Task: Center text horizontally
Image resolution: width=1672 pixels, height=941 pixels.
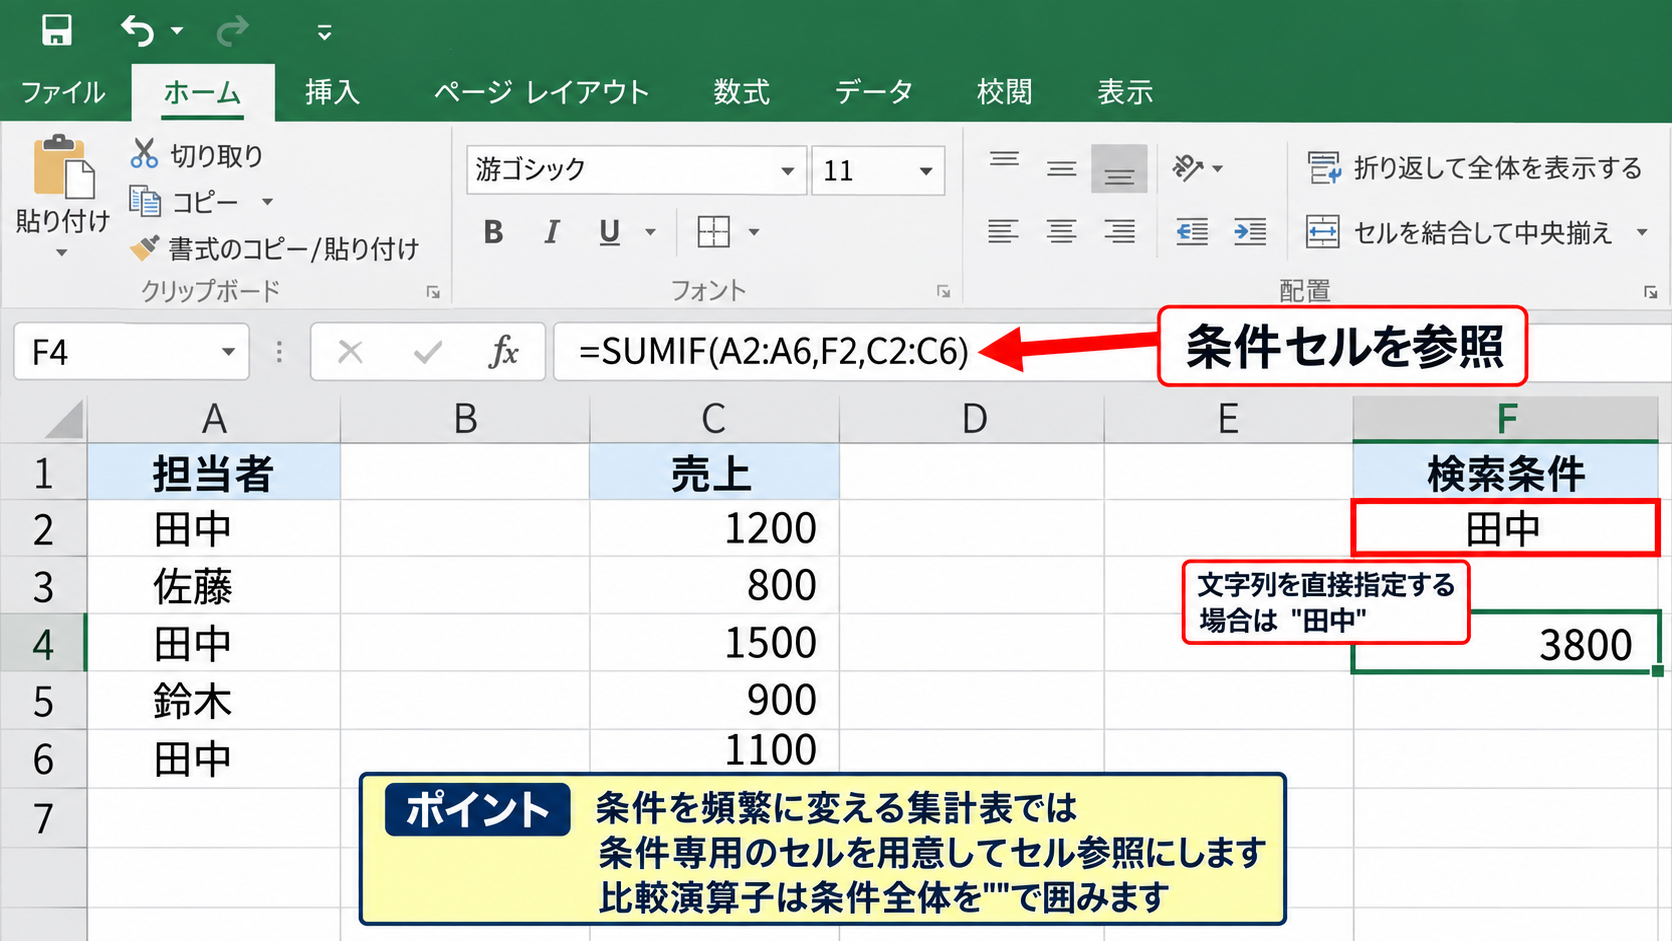Action: pyautogui.click(x=1061, y=232)
